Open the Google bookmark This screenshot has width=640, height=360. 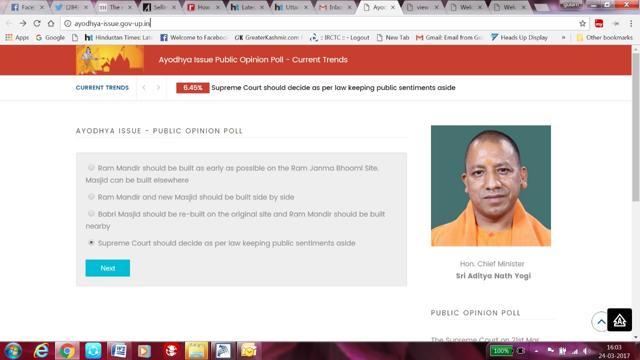pos(50,38)
